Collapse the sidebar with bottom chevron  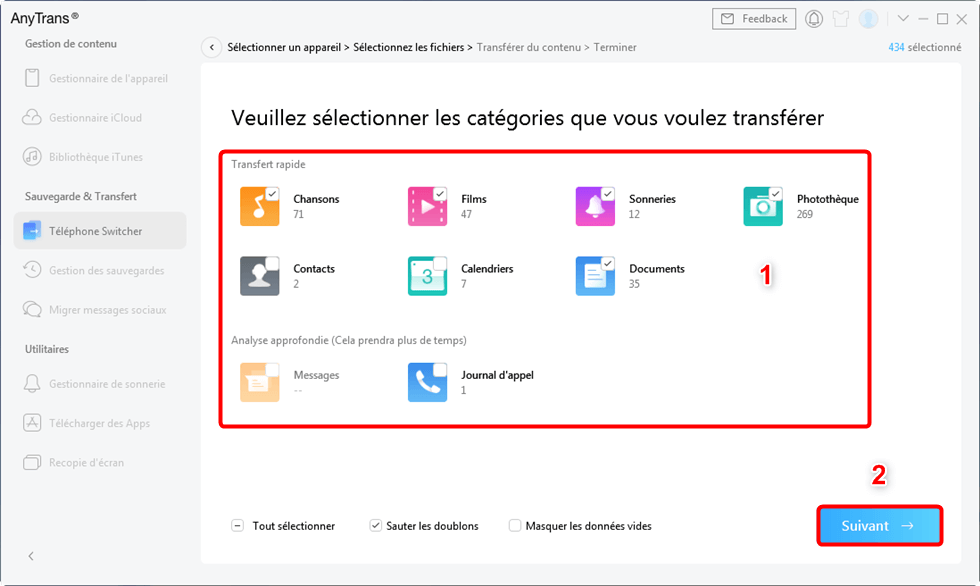[x=30, y=555]
